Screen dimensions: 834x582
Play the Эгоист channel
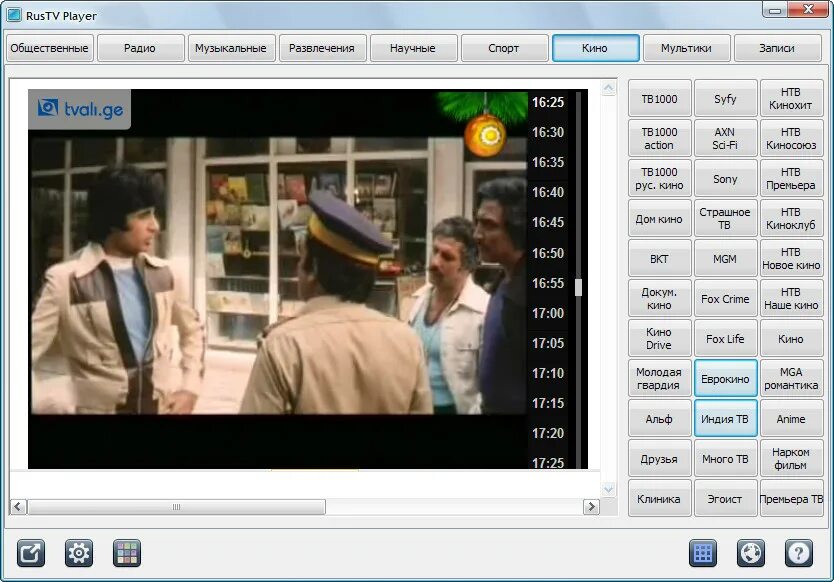pyautogui.click(x=725, y=498)
